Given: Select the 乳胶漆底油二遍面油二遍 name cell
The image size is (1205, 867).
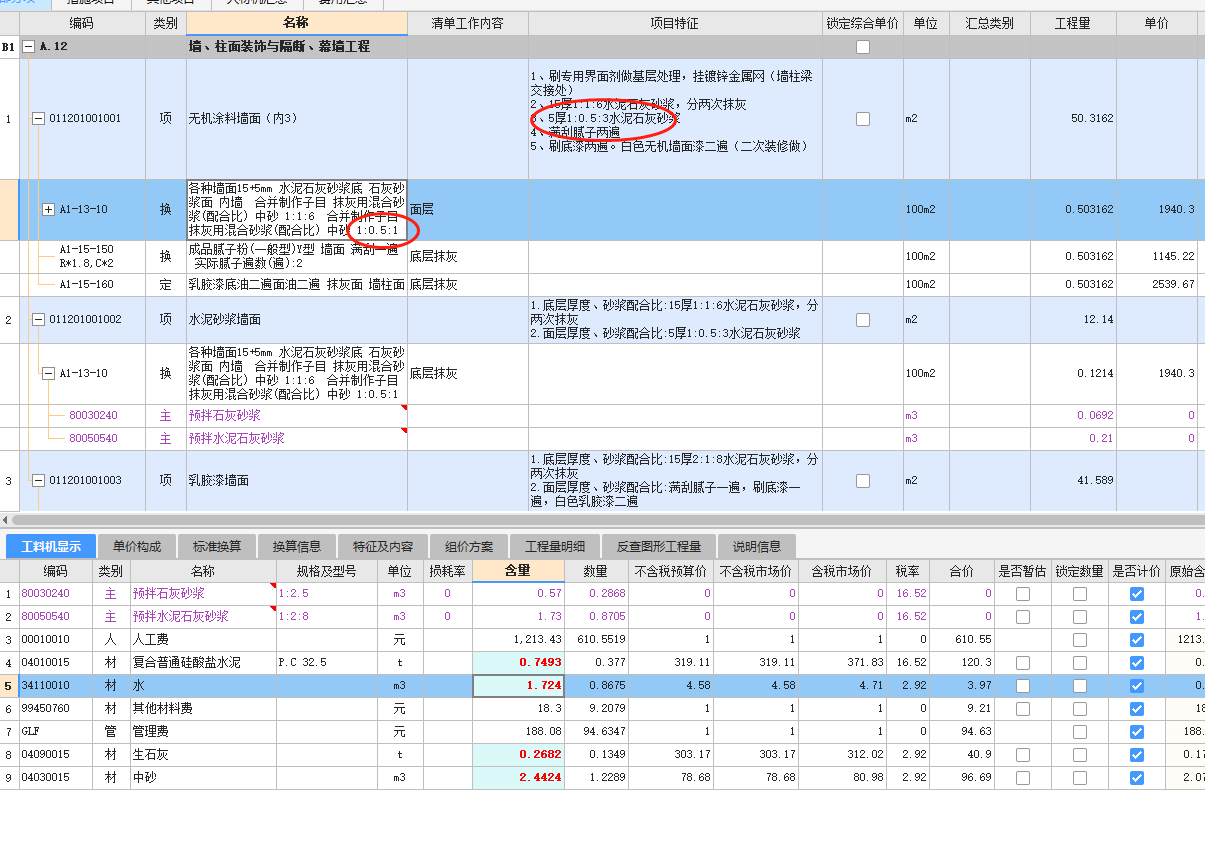Looking at the screenshot, I should click(297, 285).
